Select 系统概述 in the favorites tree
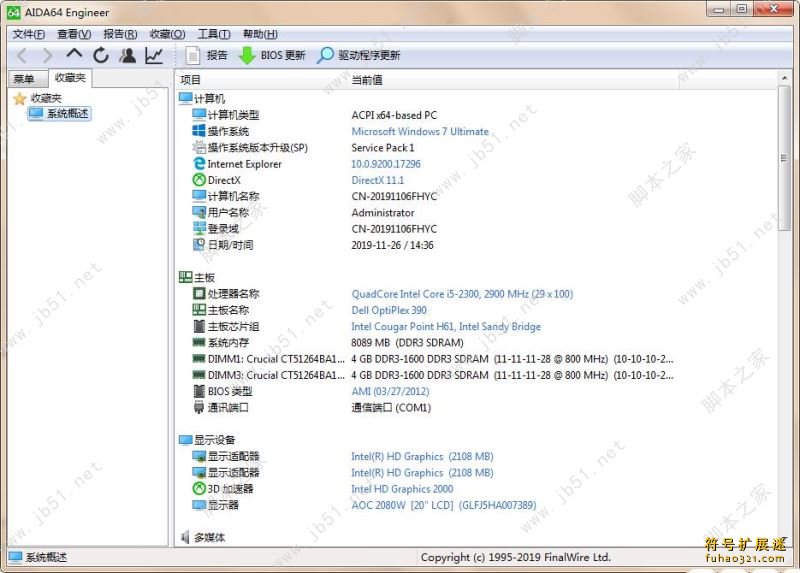 (x=60, y=113)
